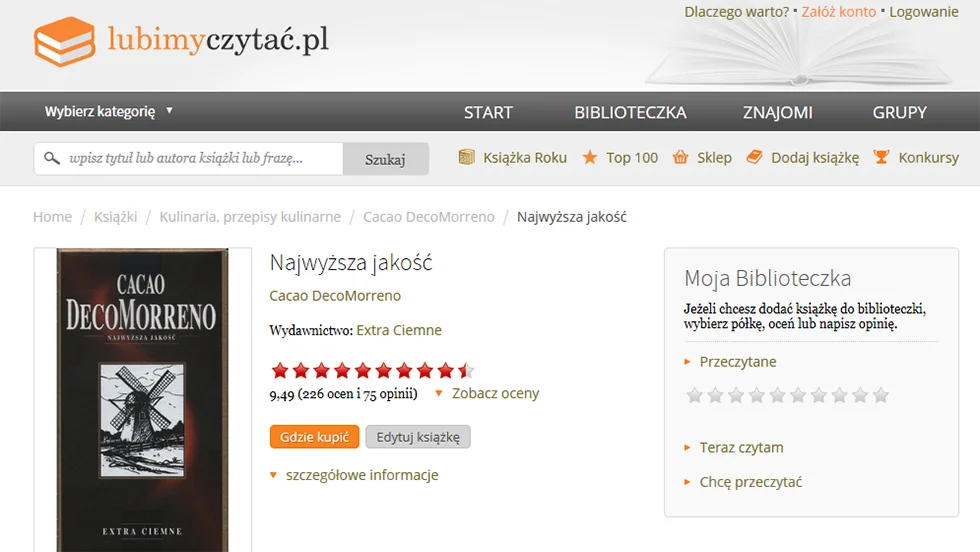Rate the book five stars in Moja Biblioteczka
The image size is (980, 552).
778,395
